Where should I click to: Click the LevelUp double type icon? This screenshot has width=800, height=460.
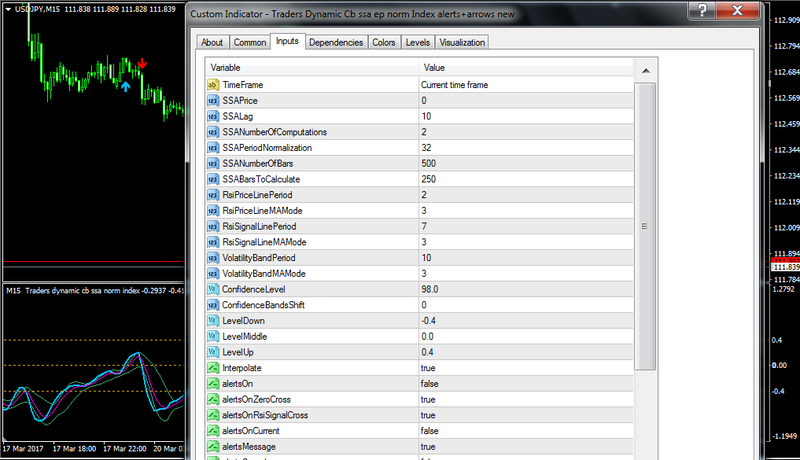pos(213,352)
